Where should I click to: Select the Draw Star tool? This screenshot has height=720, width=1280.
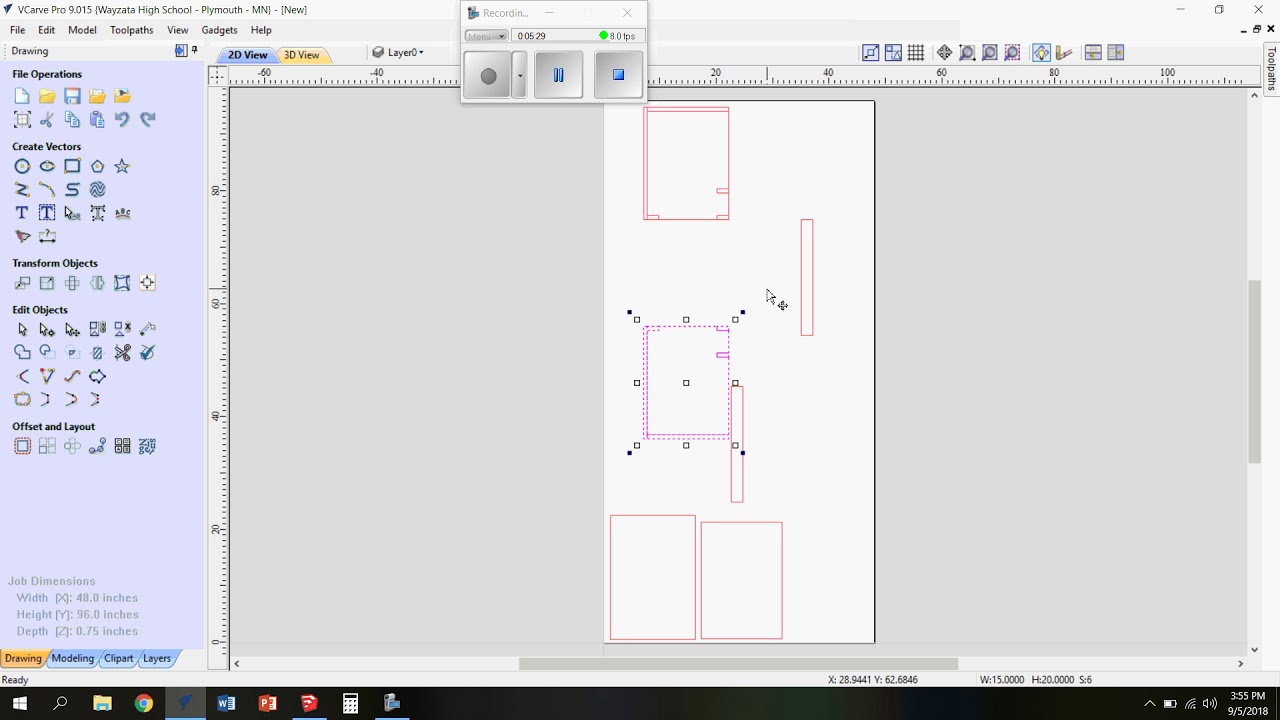pos(122,166)
